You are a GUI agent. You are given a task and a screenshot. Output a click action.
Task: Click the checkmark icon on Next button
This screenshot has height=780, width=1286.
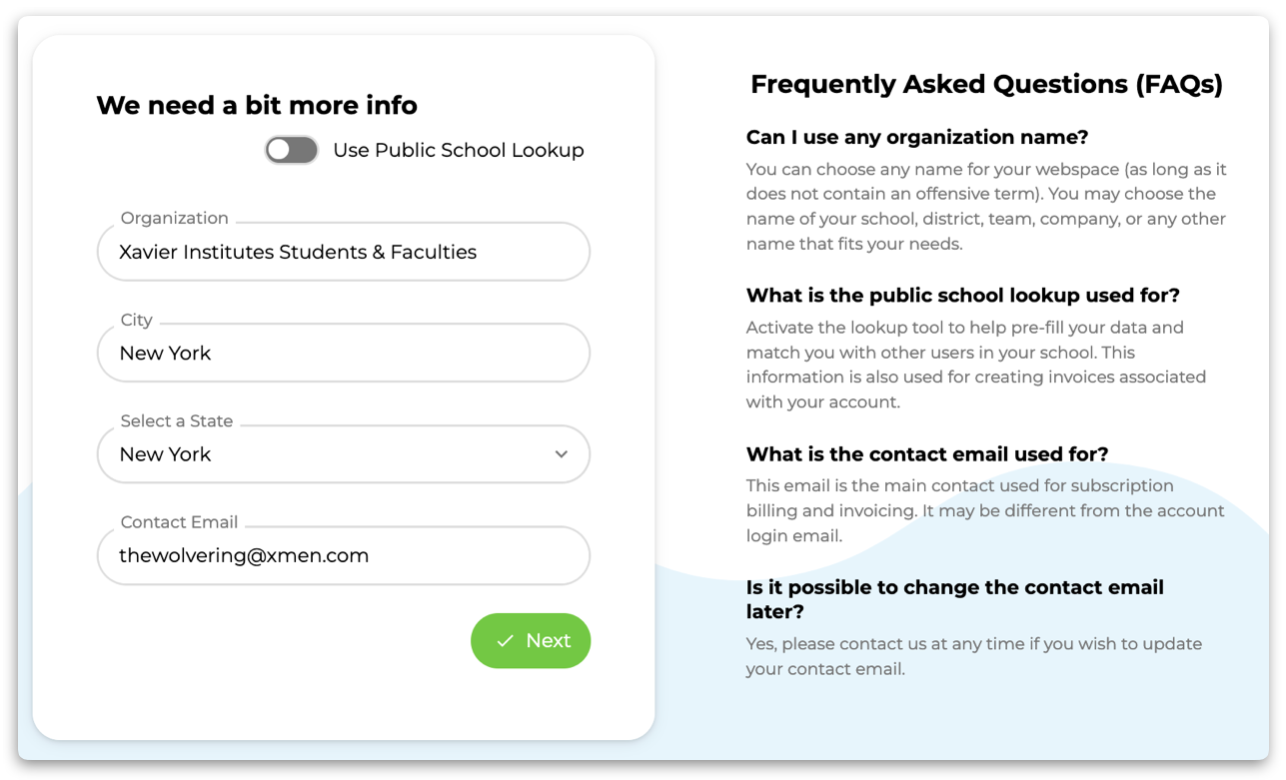click(505, 641)
